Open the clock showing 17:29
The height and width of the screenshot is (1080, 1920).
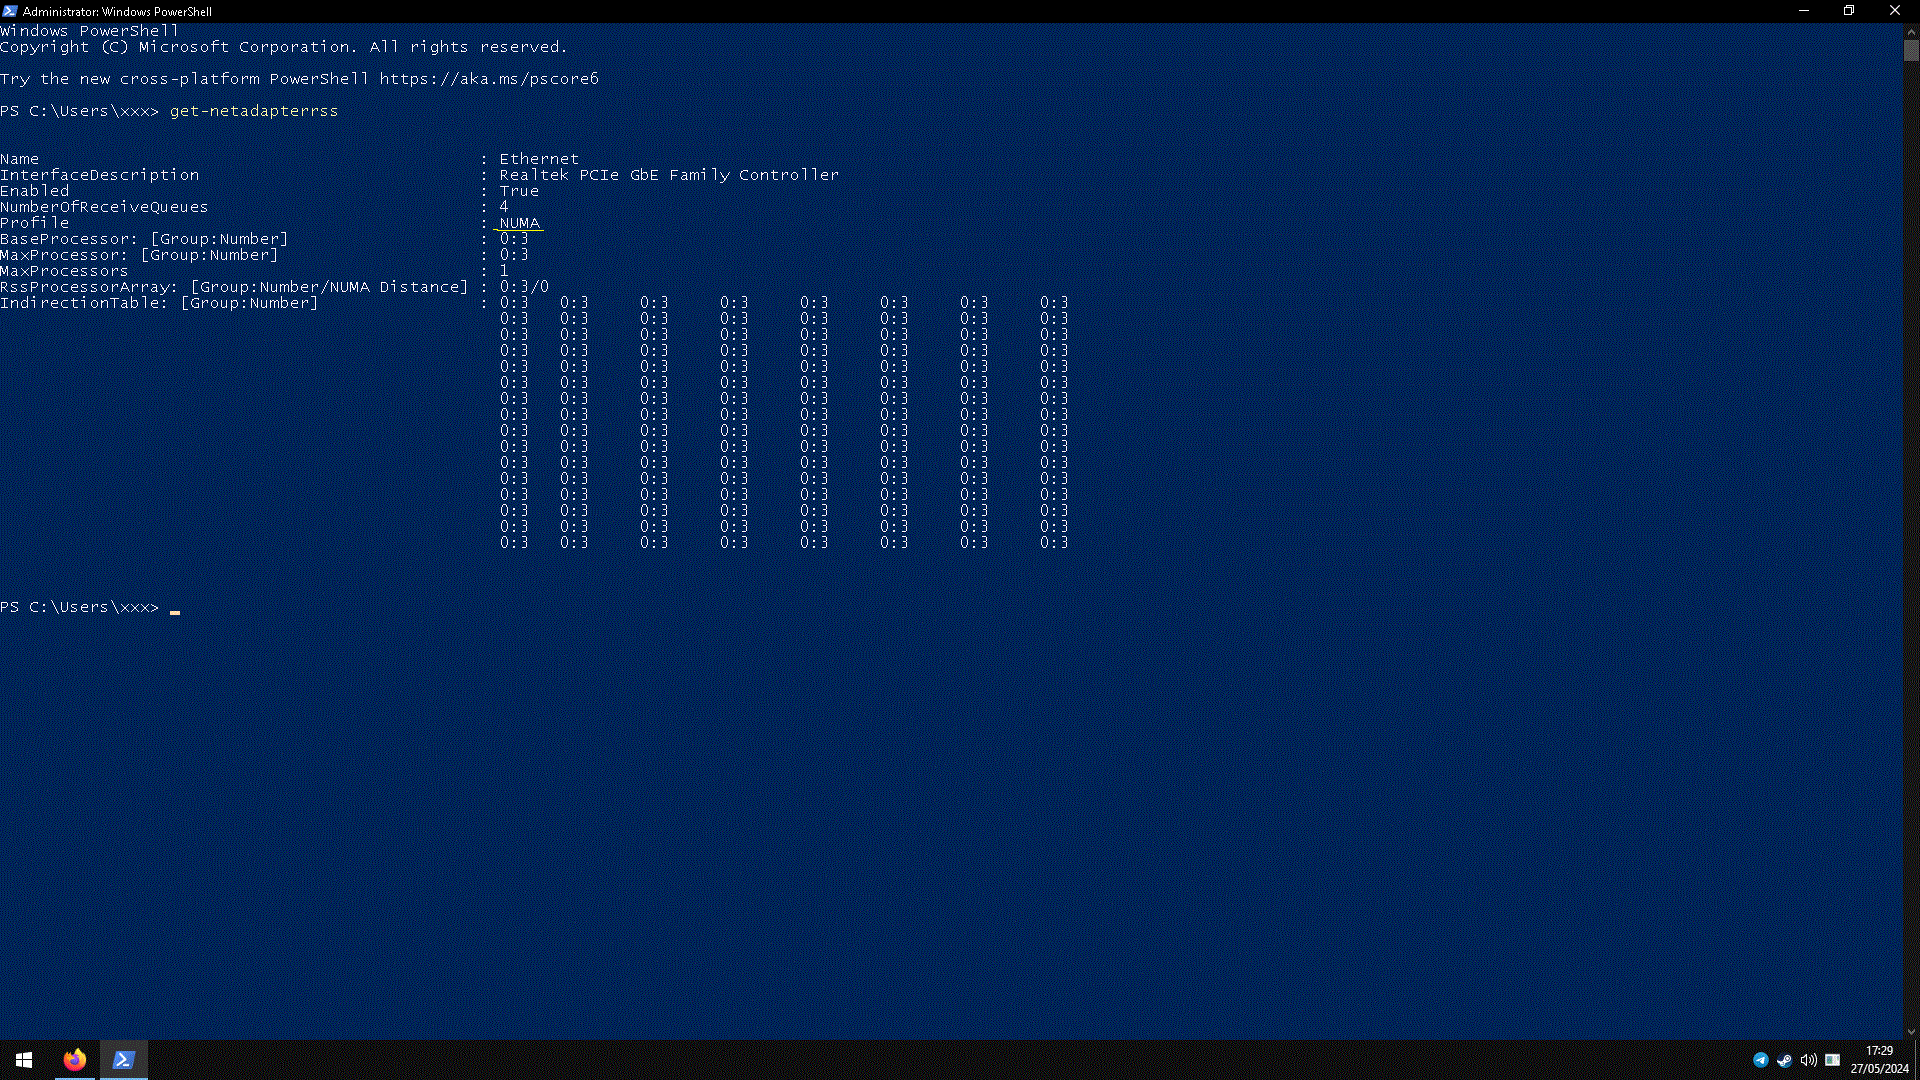[1880, 1051]
